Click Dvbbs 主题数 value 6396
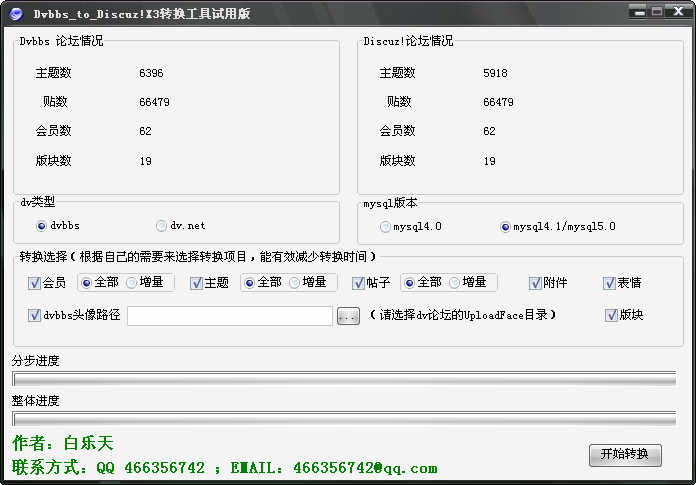 [151, 73]
